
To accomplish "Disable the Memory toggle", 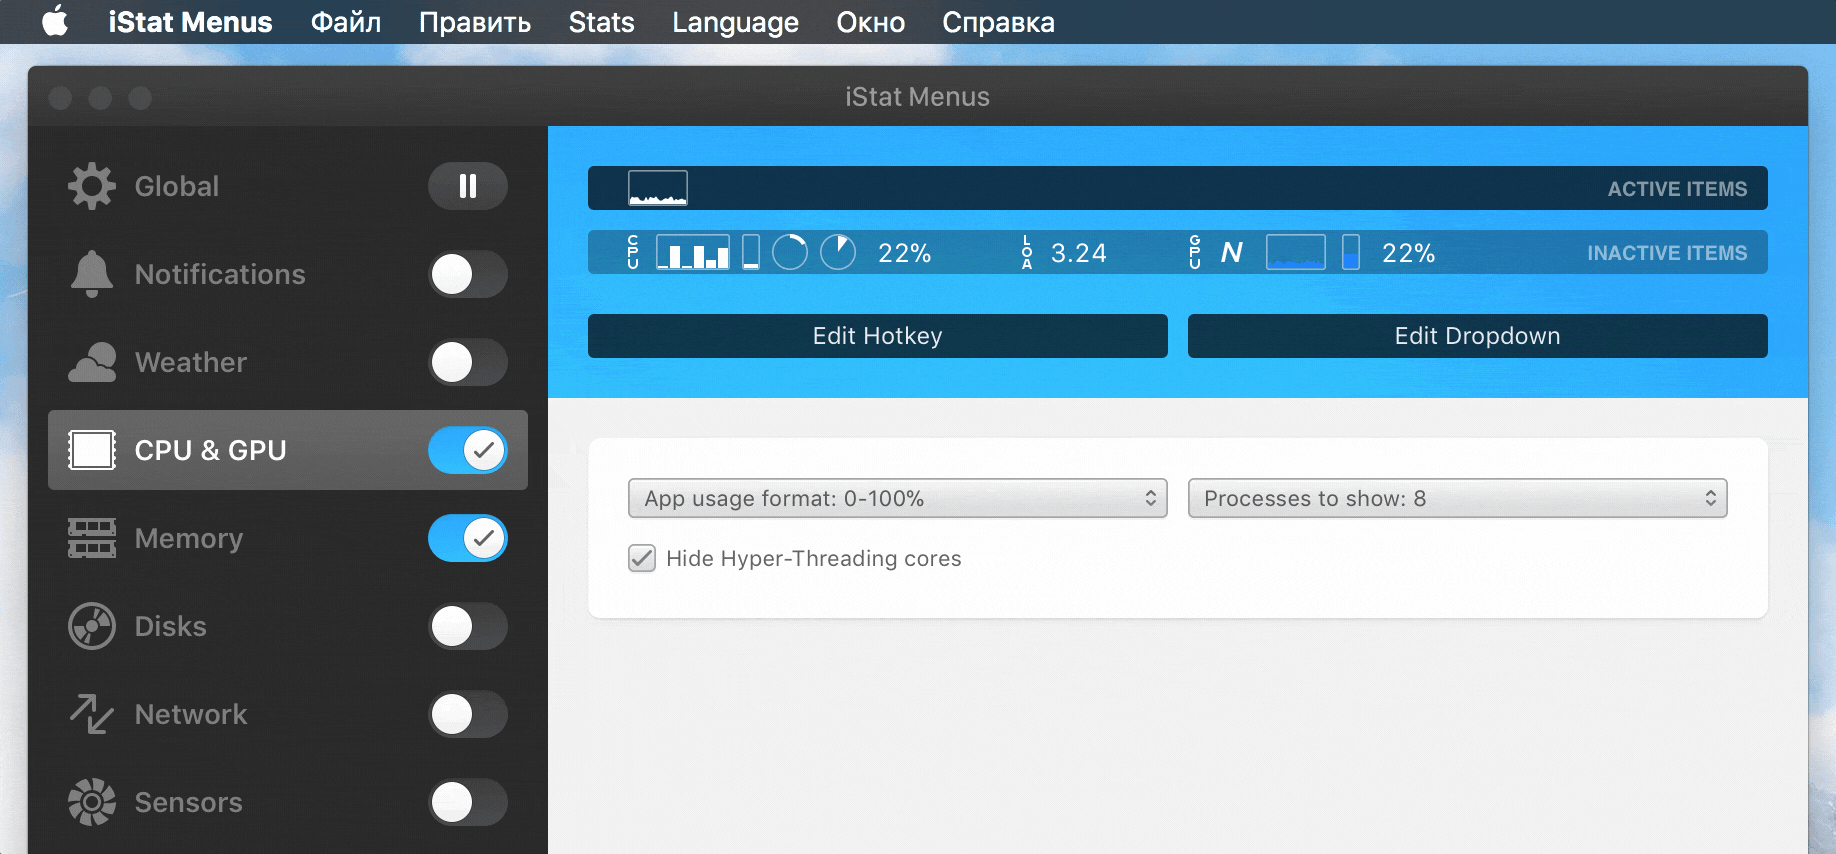I will [468, 538].
